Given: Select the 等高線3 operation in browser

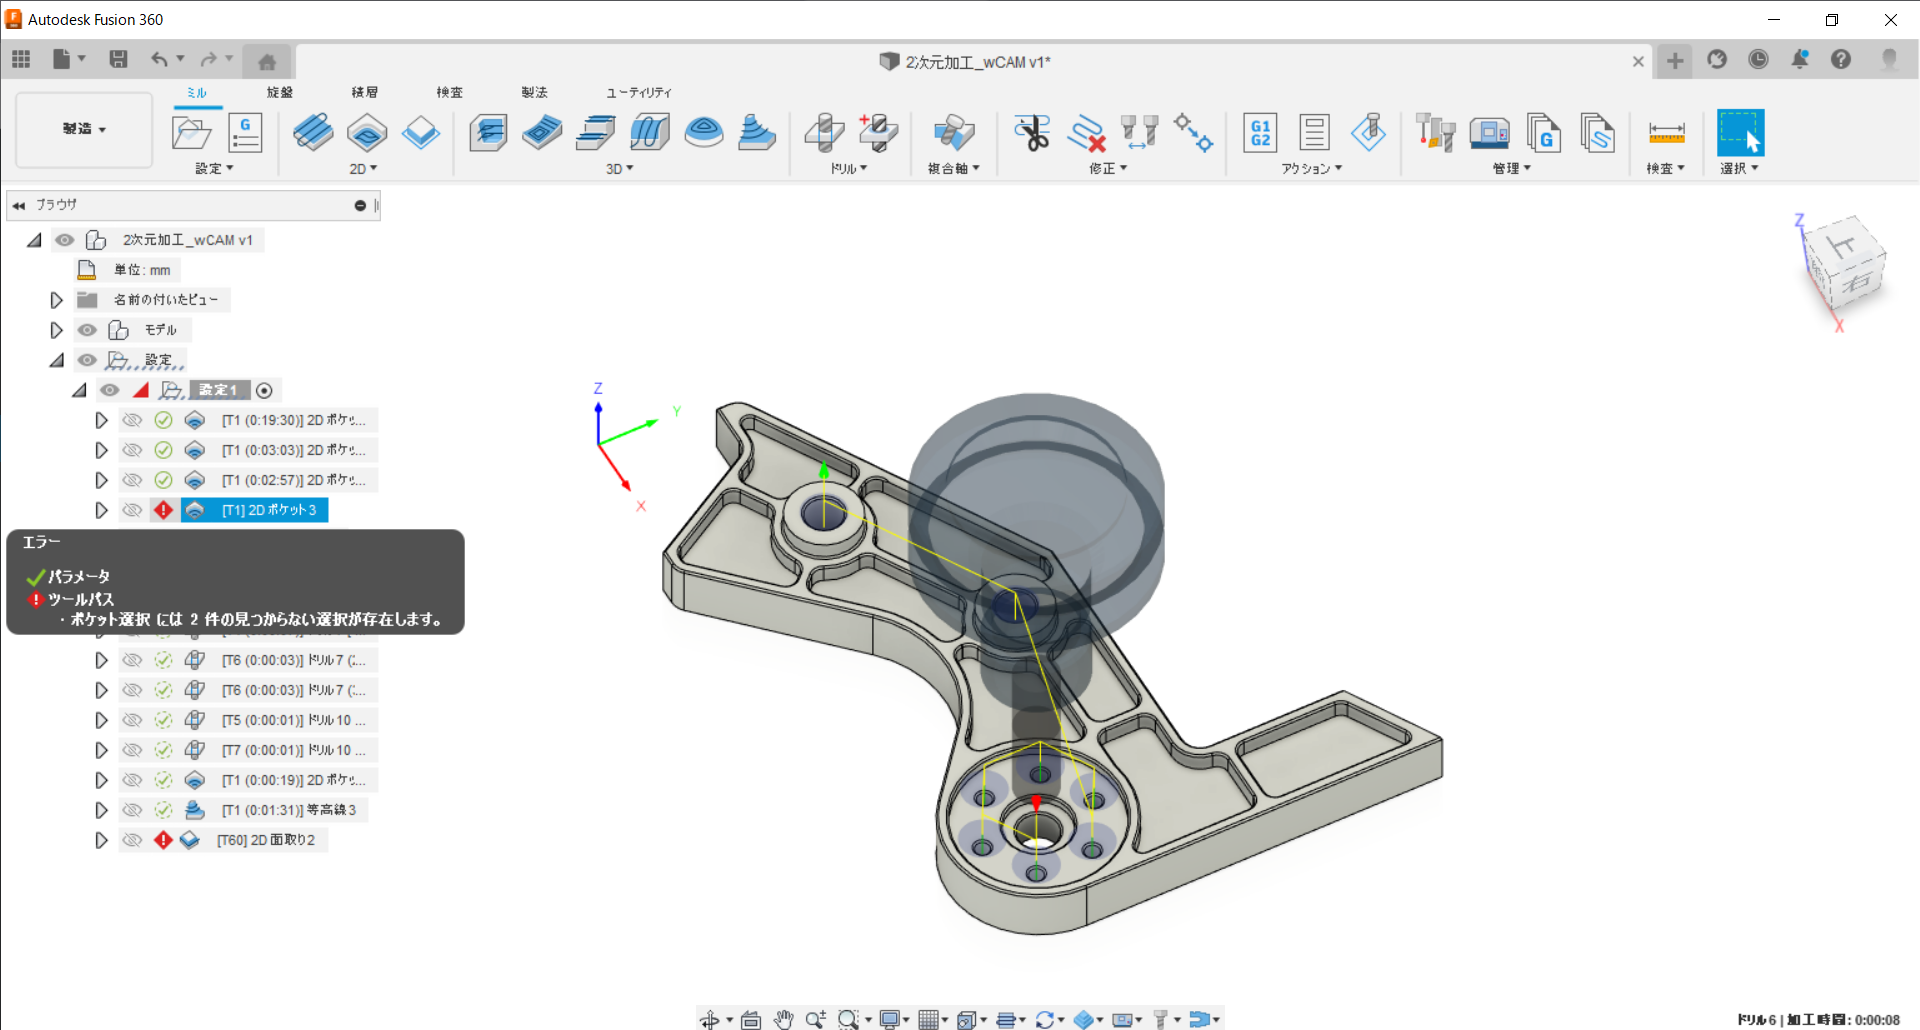Looking at the screenshot, I should pyautogui.click(x=290, y=810).
